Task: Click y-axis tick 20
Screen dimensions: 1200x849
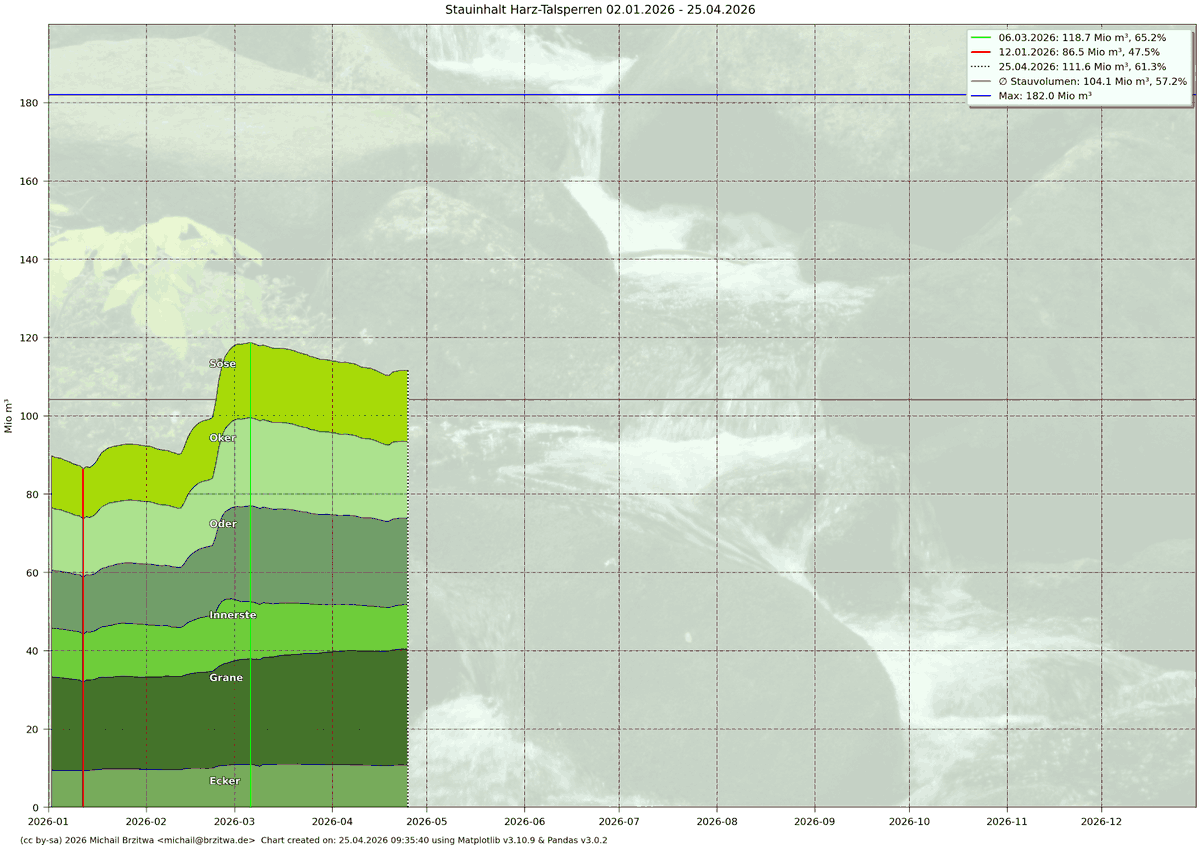Action: point(32,729)
